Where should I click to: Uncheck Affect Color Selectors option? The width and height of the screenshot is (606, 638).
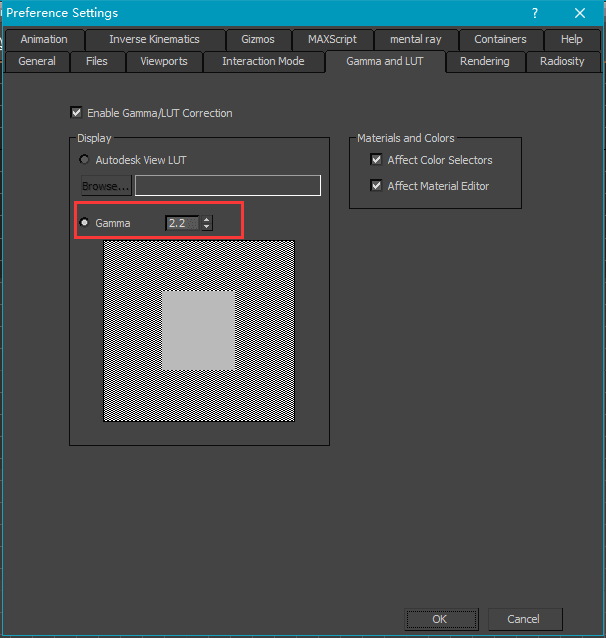click(x=376, y=160)
